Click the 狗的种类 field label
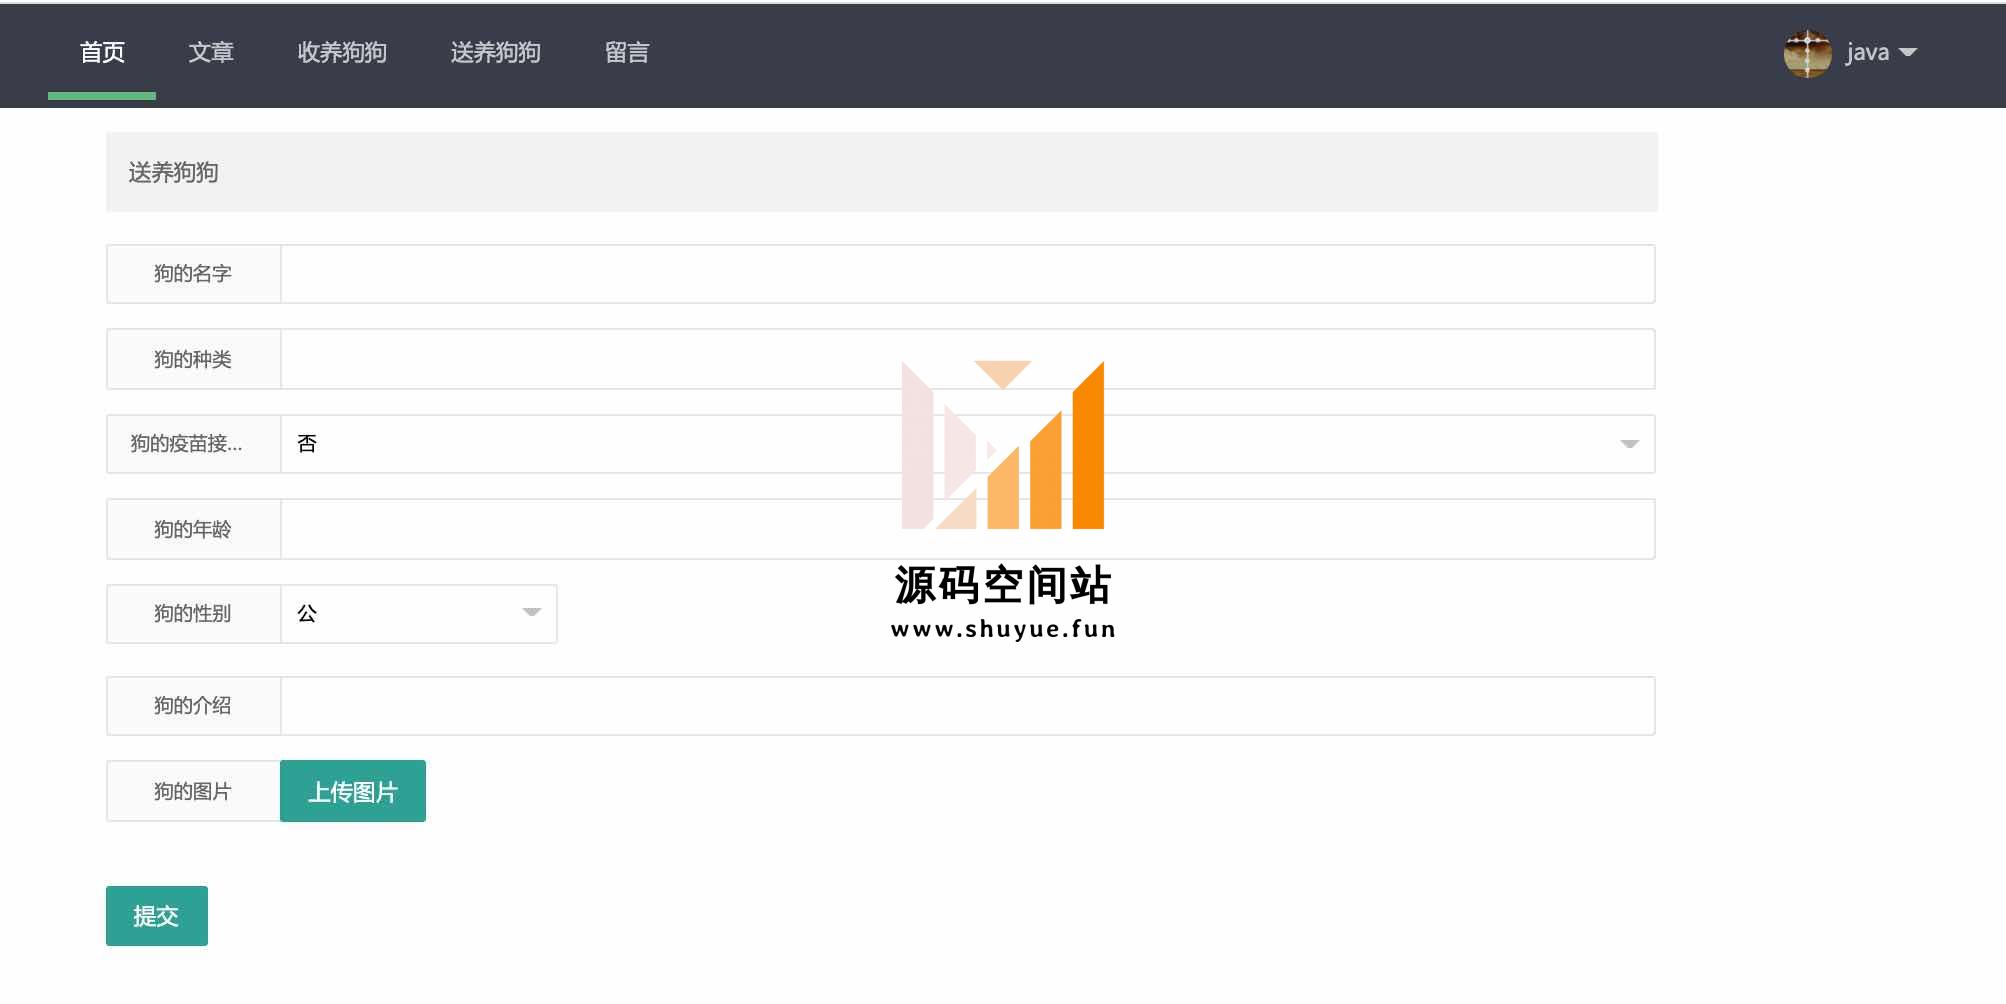Viewport: 2006px width, 1004px height. pyautogui.click(x=193, y=359)
